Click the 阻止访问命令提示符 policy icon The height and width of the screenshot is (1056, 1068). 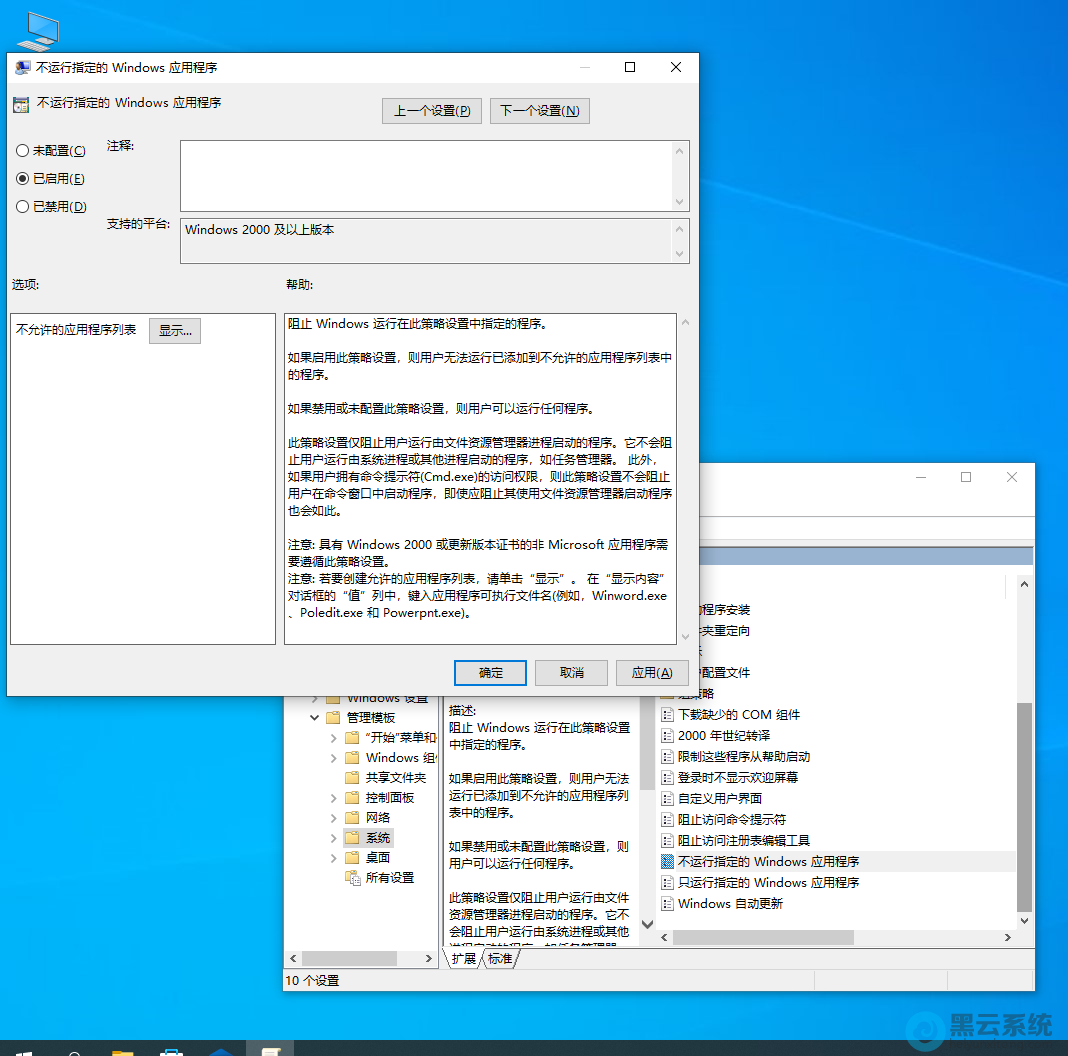[x=668, y=819]
